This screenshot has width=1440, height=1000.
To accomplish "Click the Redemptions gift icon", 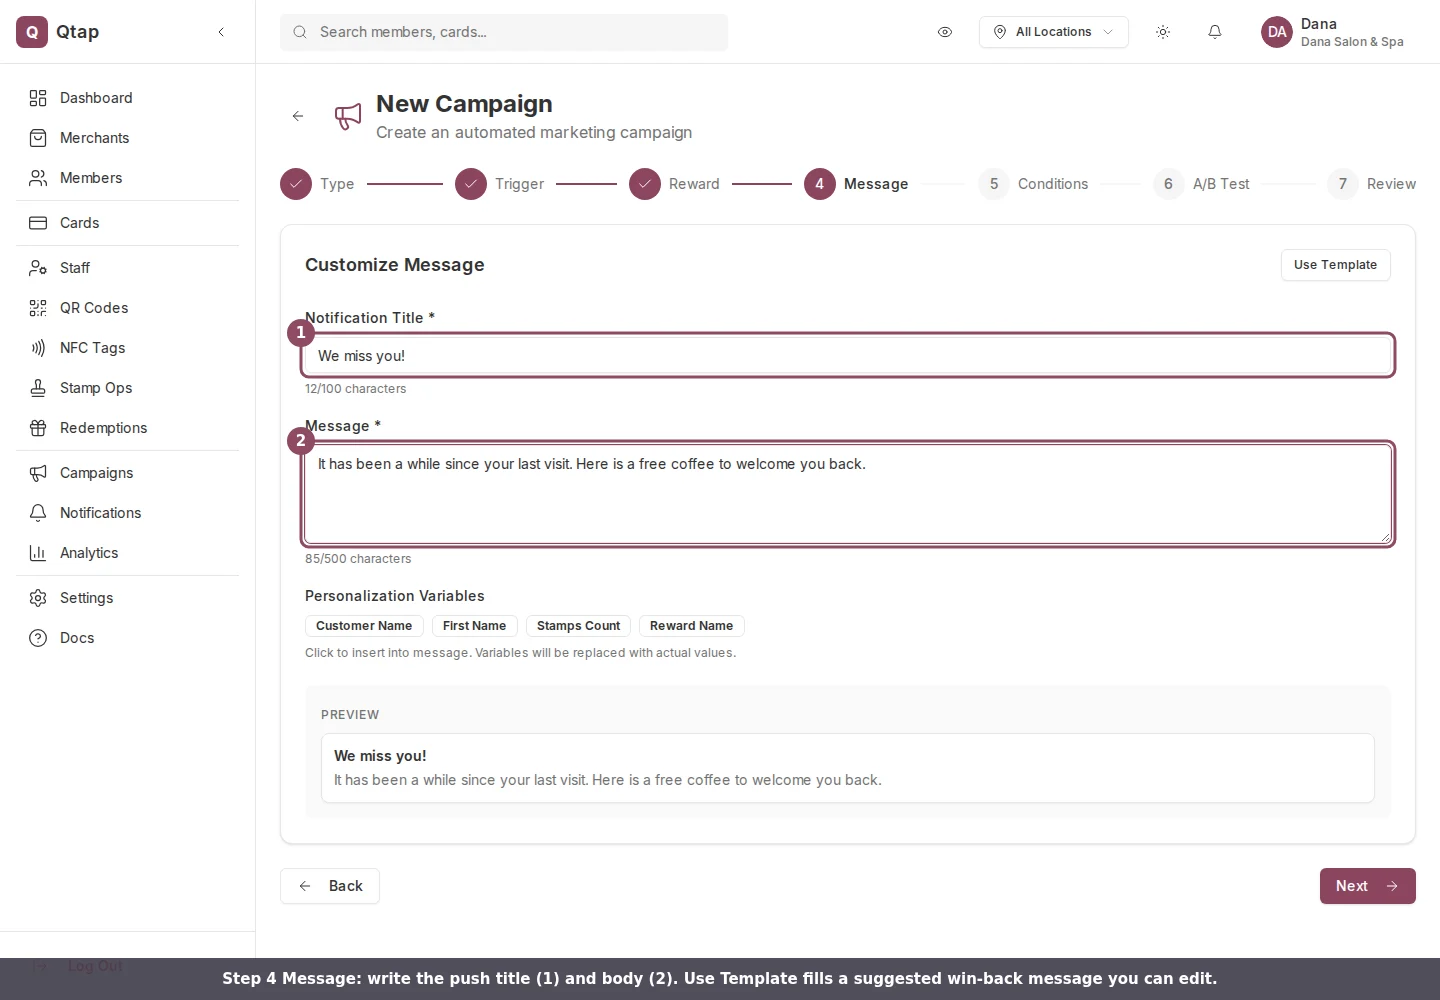I will pos(38,428).
